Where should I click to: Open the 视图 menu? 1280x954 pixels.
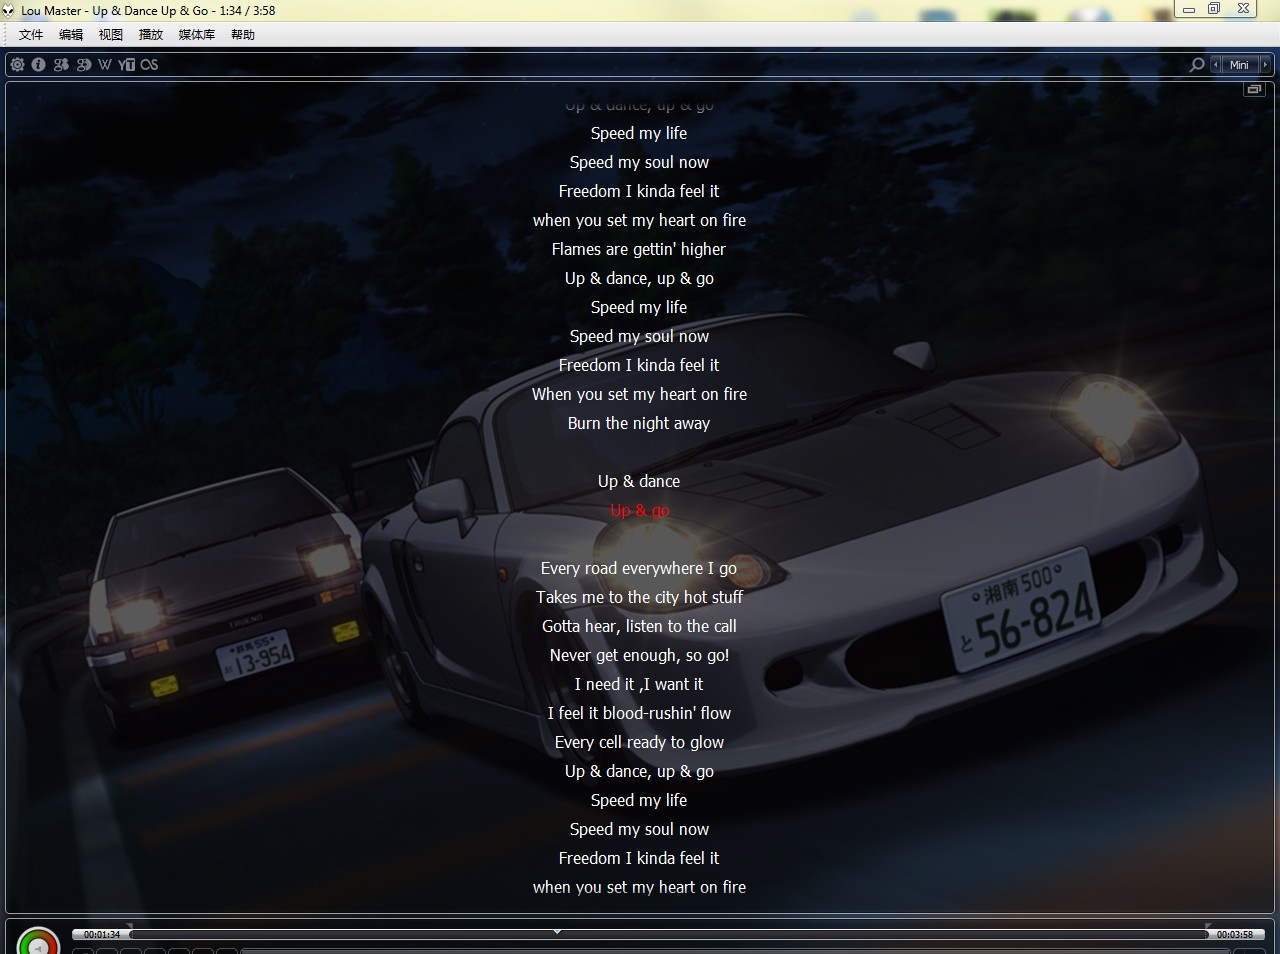click(x=111, y=35)
